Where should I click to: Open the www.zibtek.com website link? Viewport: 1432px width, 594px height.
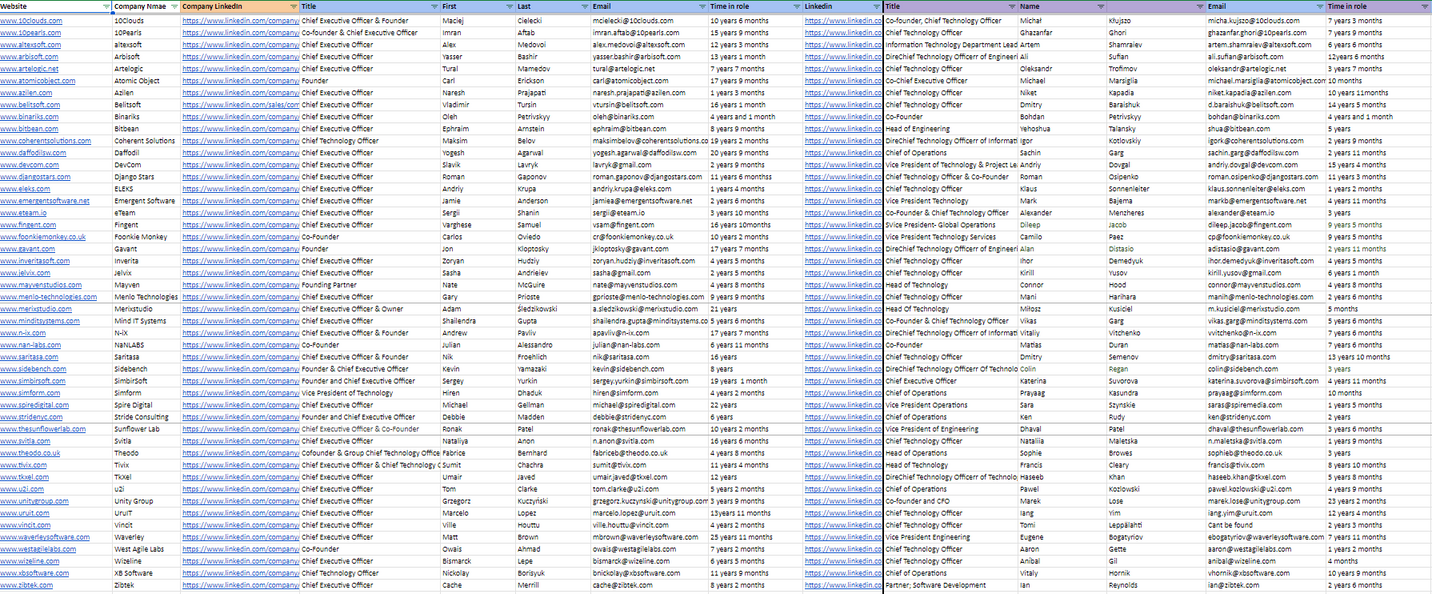point(26,585)
